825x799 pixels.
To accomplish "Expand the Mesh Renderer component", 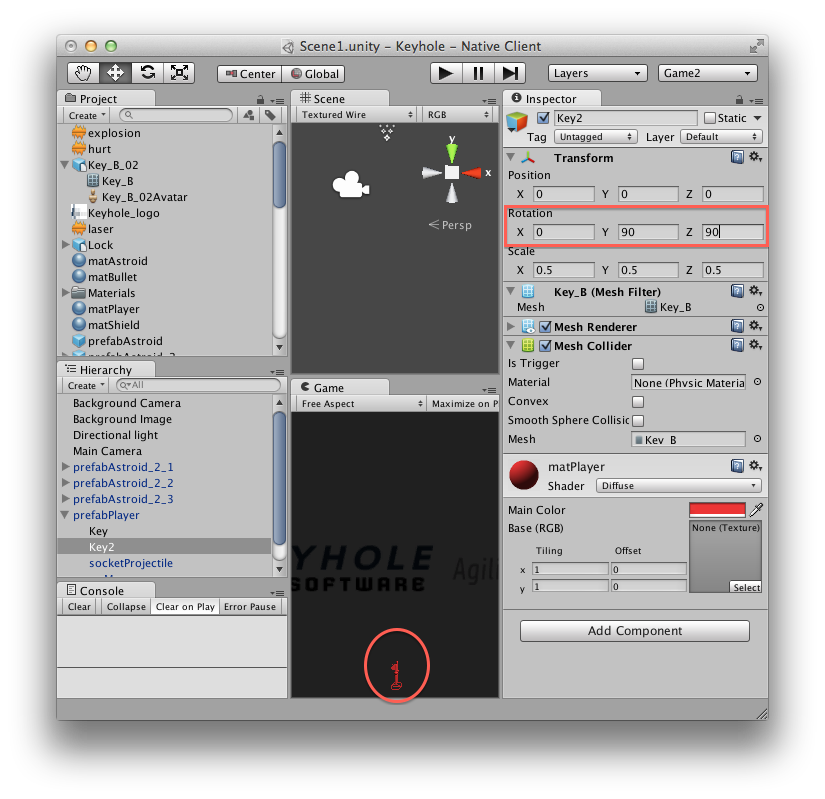I will (512, 327).
